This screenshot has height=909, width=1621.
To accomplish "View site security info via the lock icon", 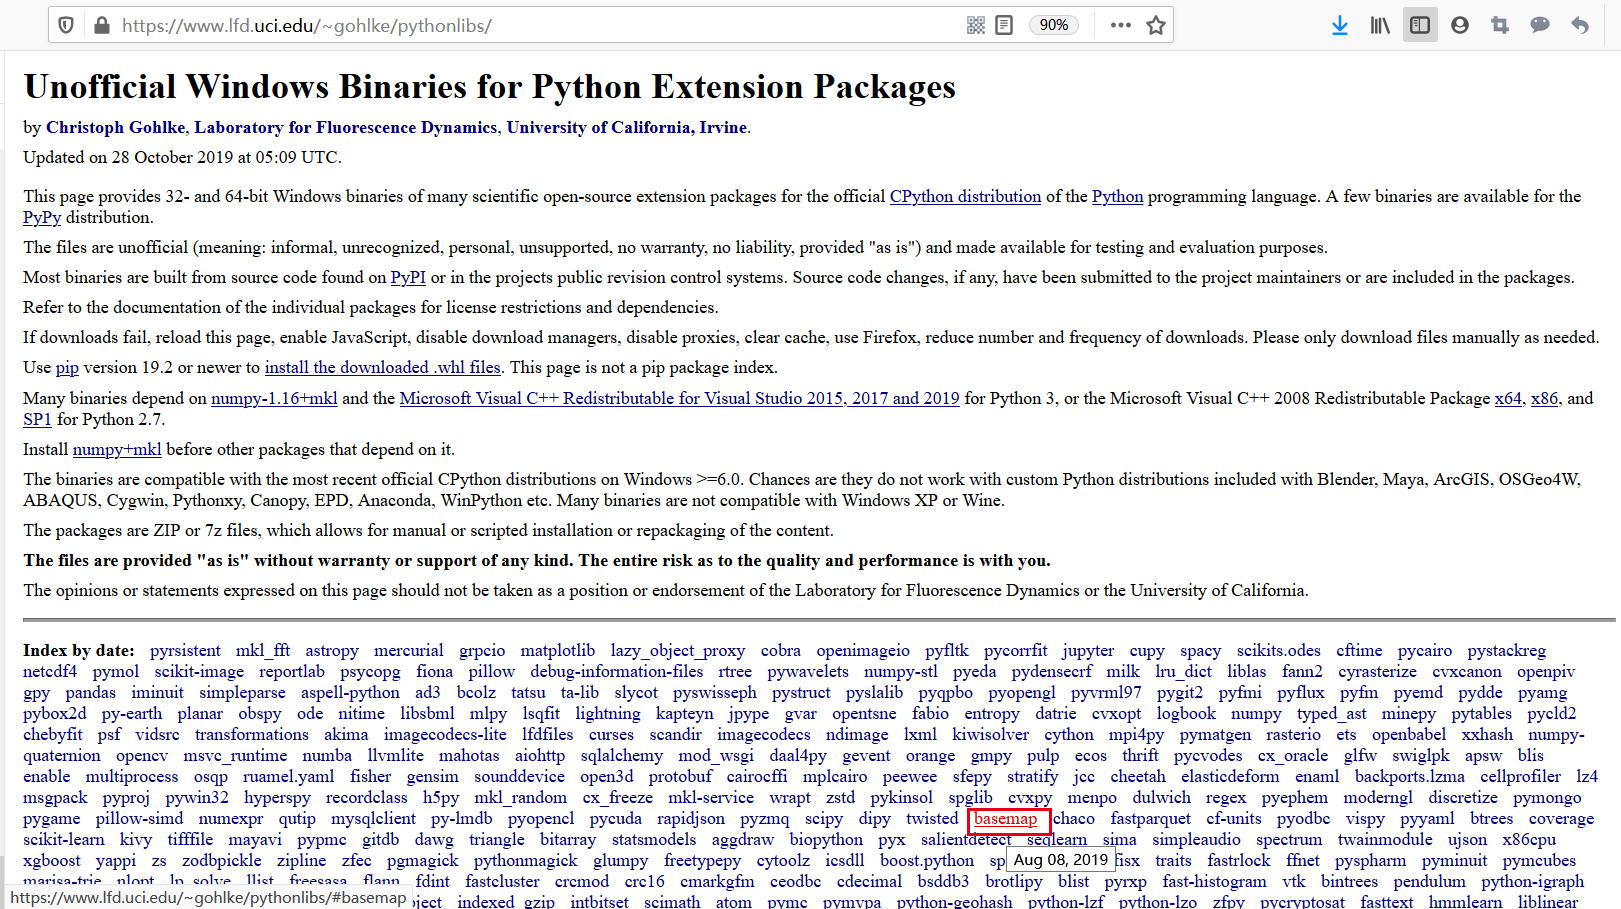I will point(101,24).
